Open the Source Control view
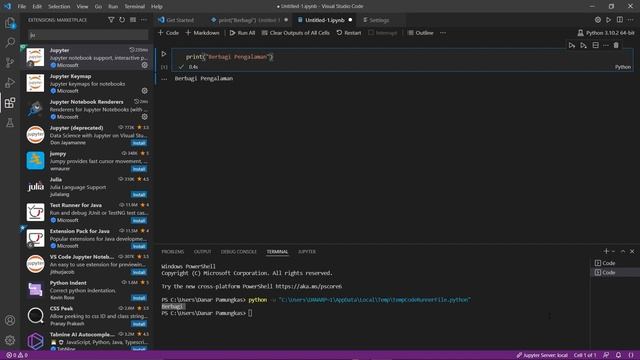This screenshot has height=360, width=640. 10,62
